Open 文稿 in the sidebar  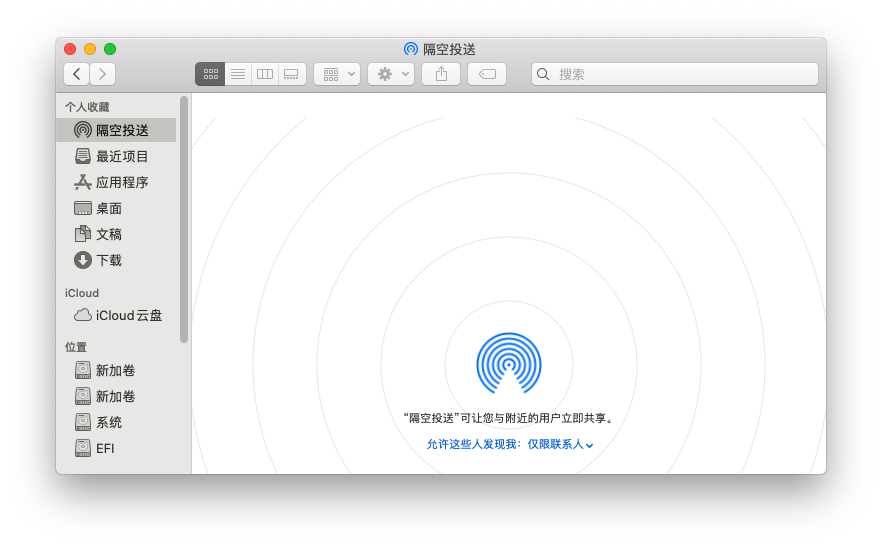(116, 234)
